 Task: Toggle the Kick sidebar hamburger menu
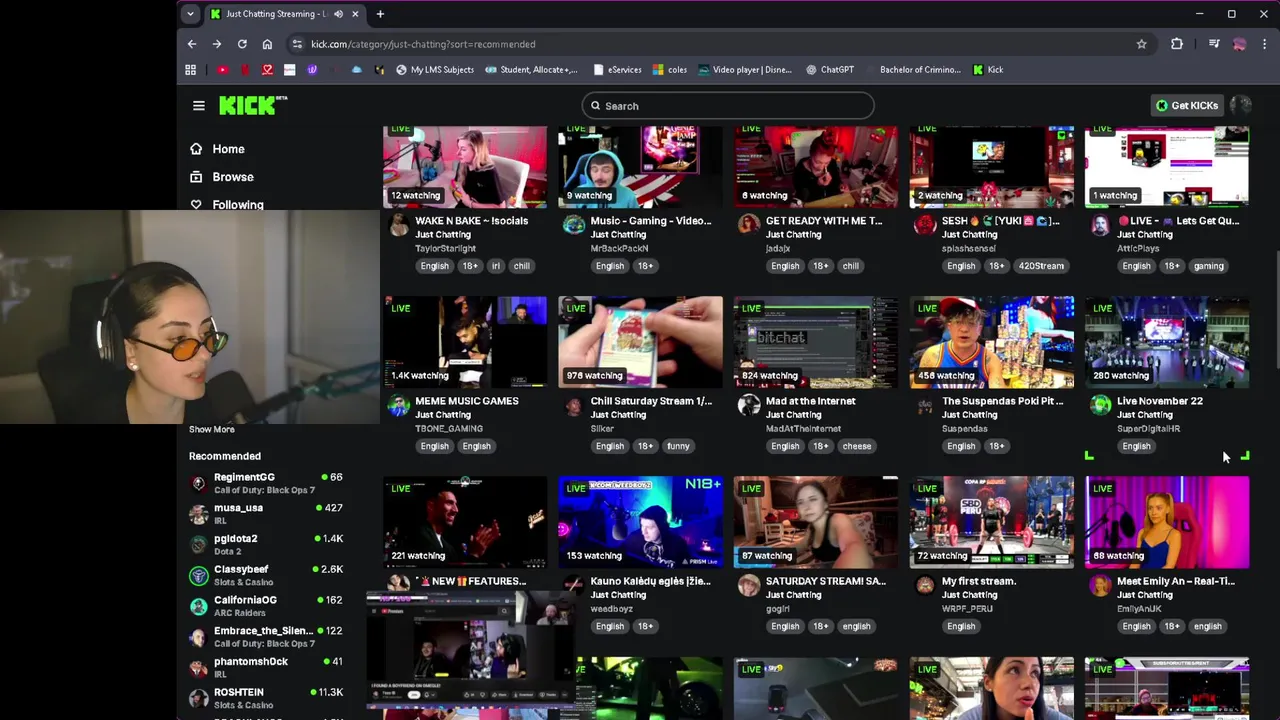point(198,105)
